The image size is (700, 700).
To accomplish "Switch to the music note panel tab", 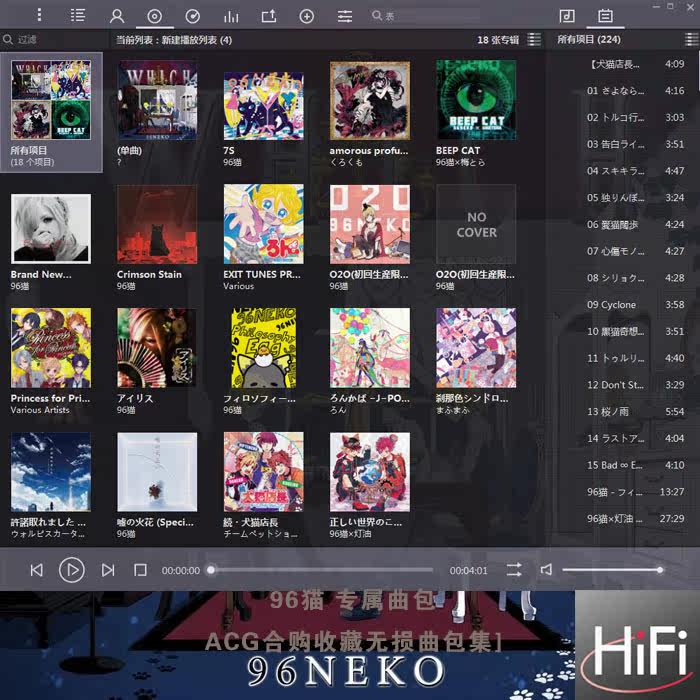I will [x=567, y=16].
